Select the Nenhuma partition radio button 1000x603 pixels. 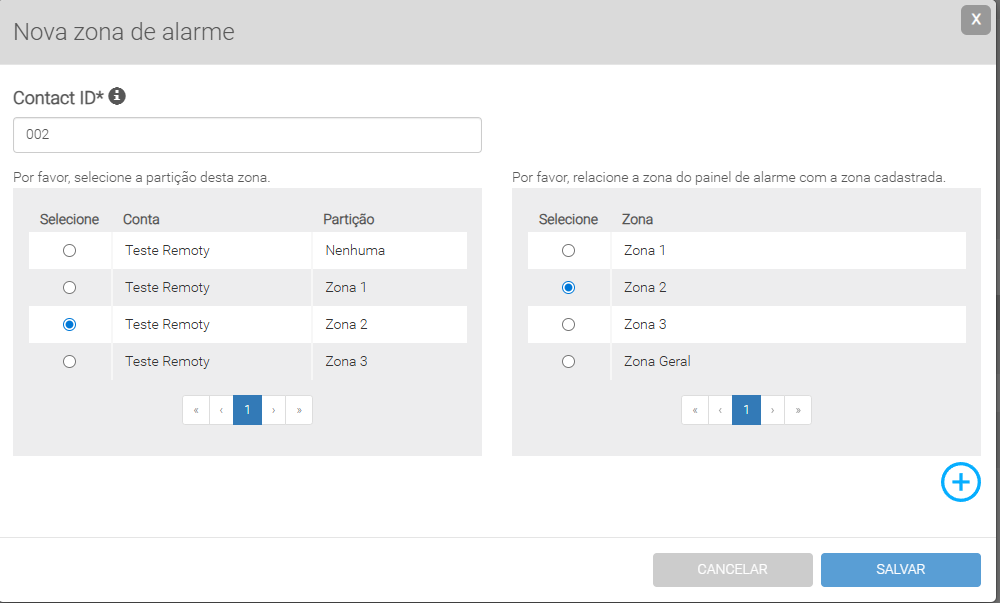[70, 251]
